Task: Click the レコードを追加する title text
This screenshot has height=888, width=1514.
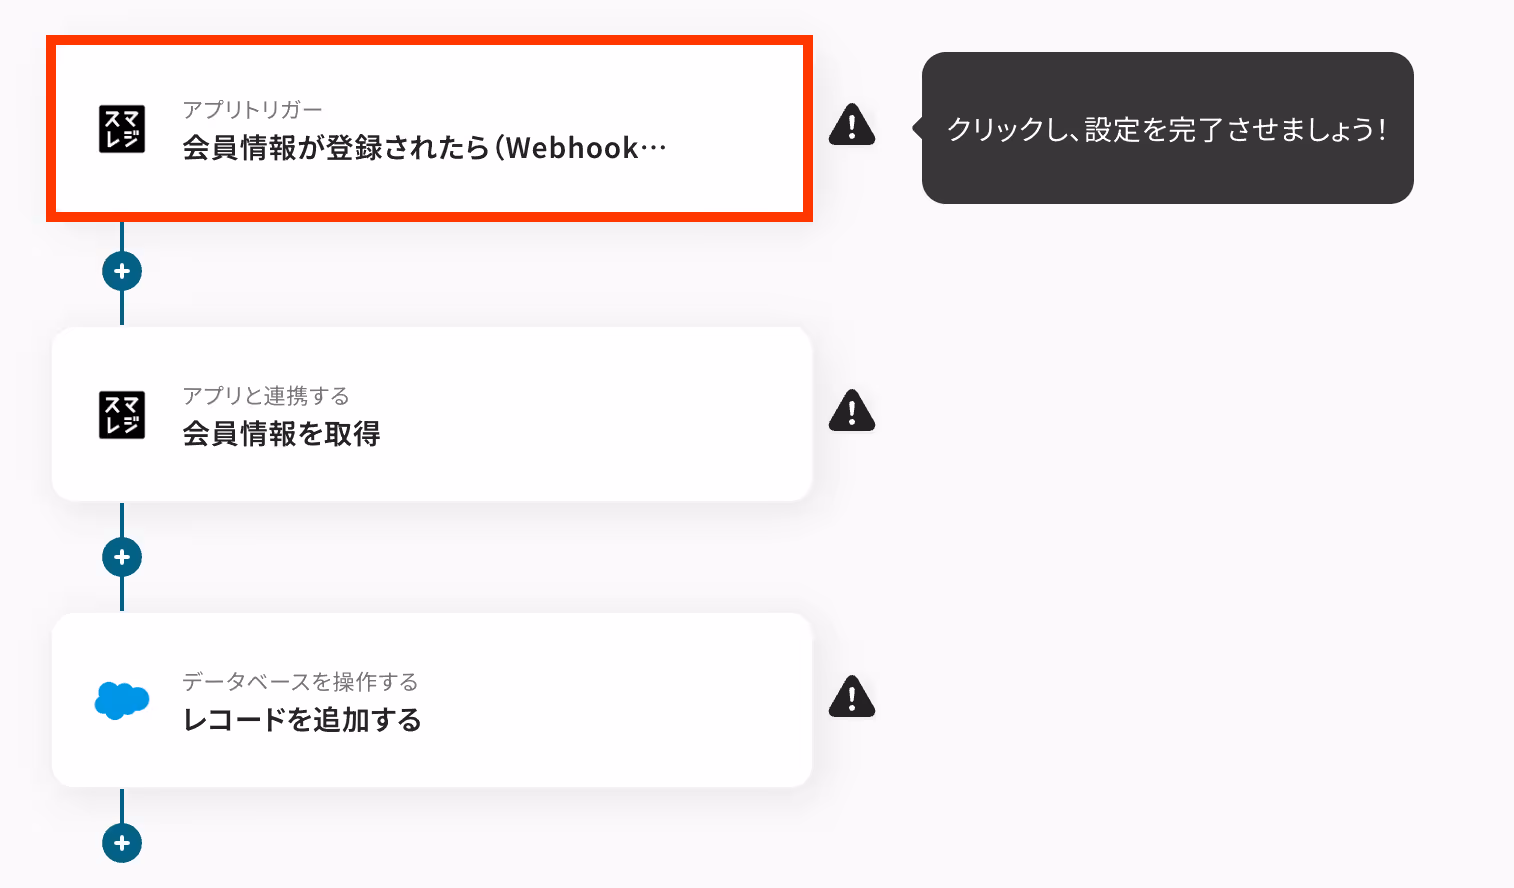Action: point(302,720)
